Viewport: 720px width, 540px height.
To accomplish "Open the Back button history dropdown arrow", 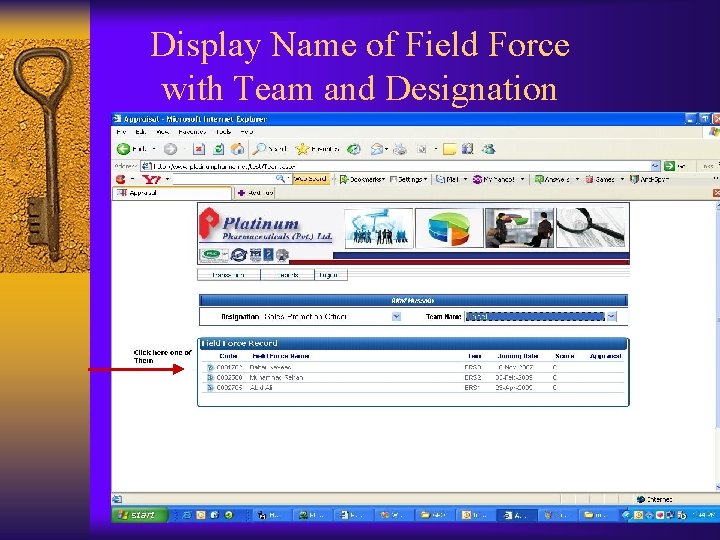I will pyautogui.click(x=154, y=149).
